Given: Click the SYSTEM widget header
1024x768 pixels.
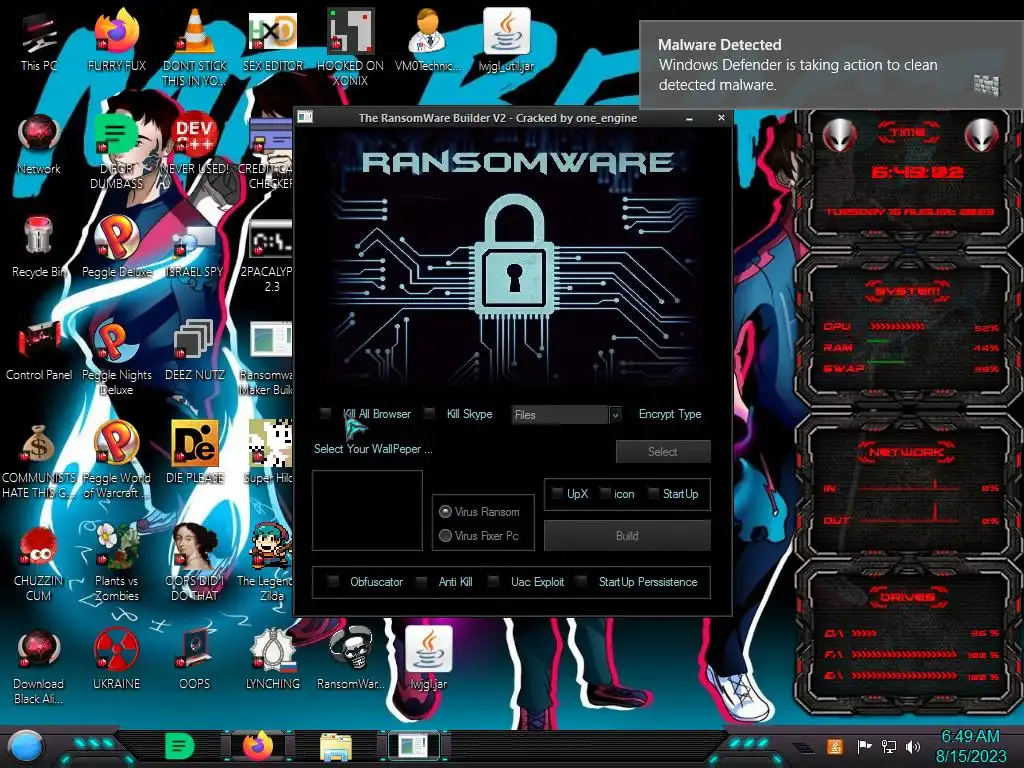Looking at the screenshot, I should (x=907, y=291).
